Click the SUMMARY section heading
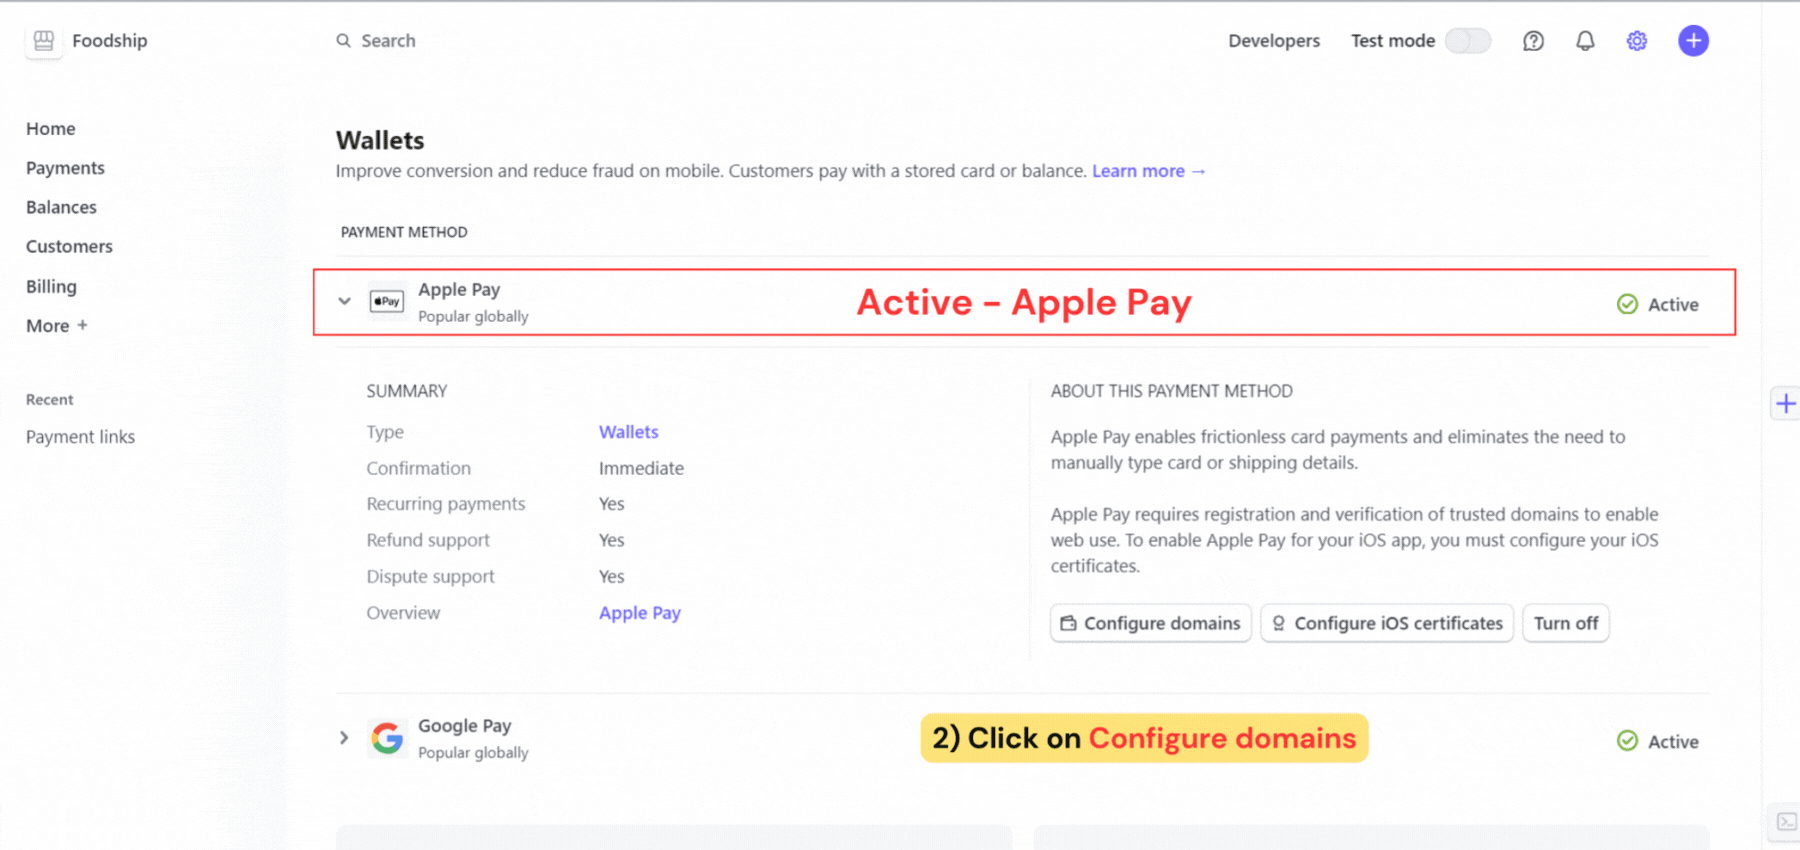 point(406,391)
